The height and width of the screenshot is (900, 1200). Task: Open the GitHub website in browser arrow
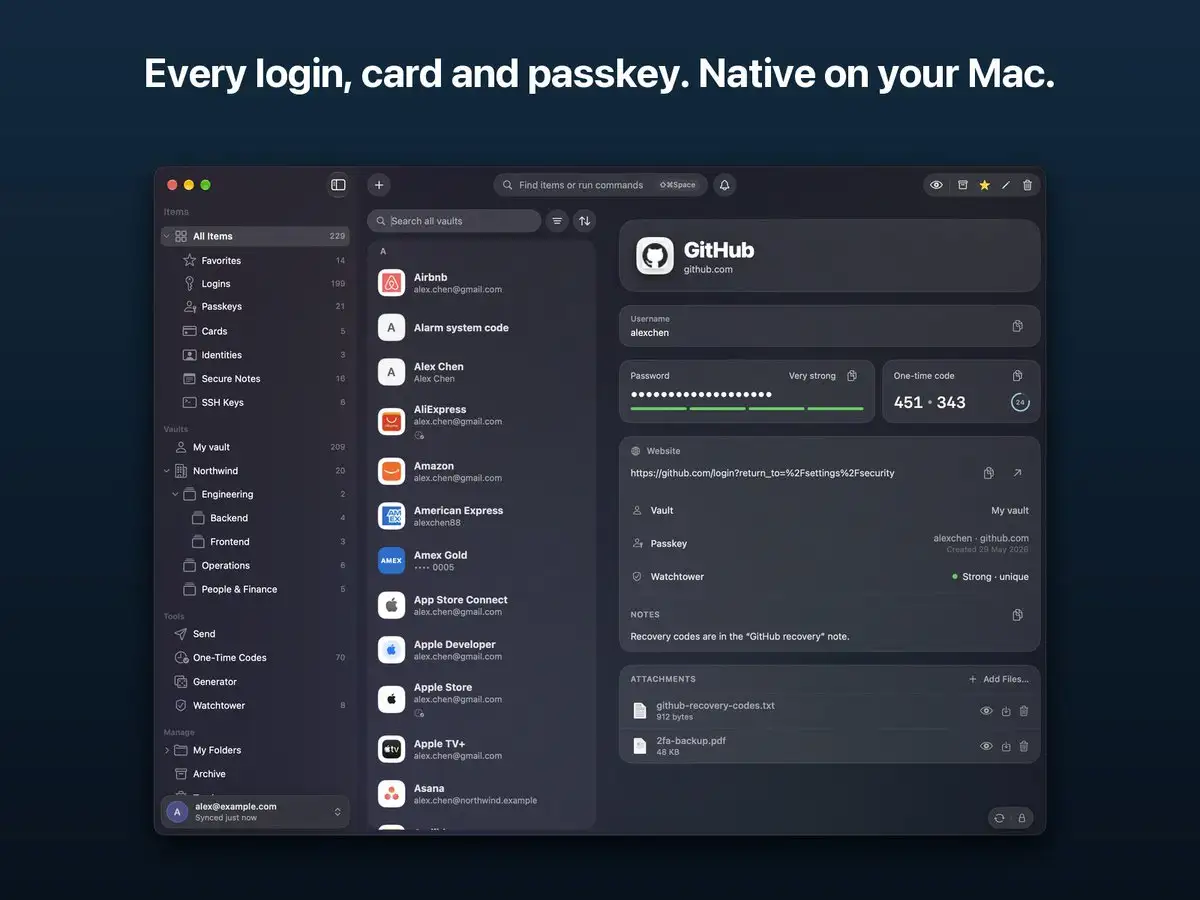tap(1018, 473)
